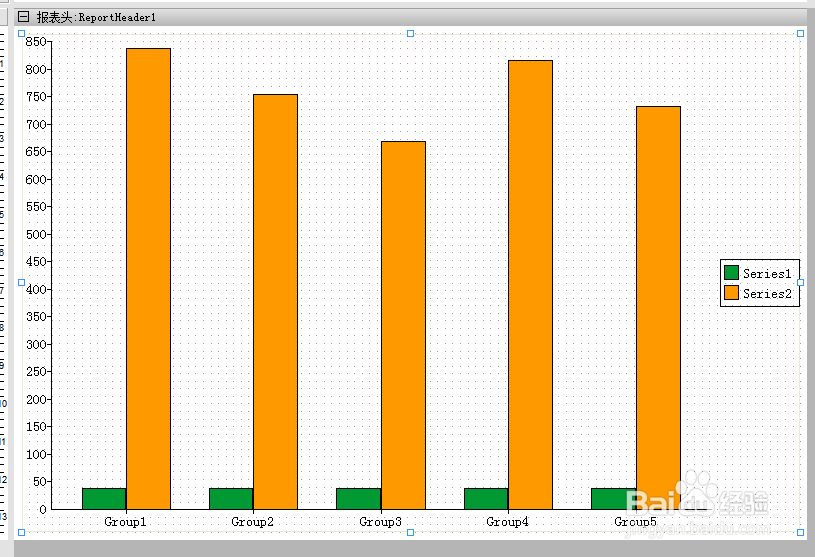Image resolution: width=815 pixels, height=557 pixels.
Task: Collapse the ReportHeader1 section
Action: 23,17
